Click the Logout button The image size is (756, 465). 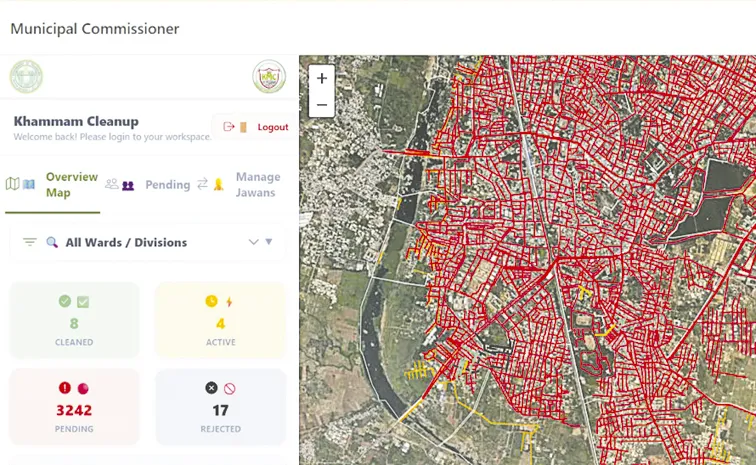(x=255, y=127)
